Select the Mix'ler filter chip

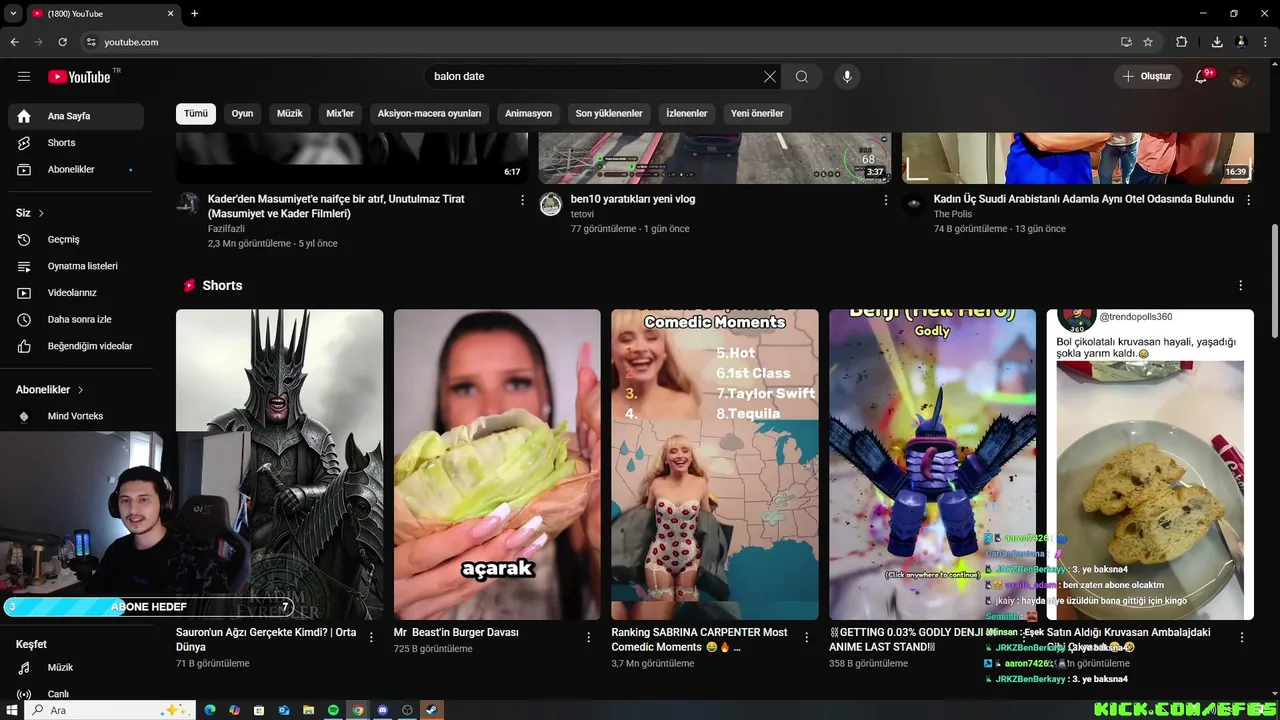340,113
